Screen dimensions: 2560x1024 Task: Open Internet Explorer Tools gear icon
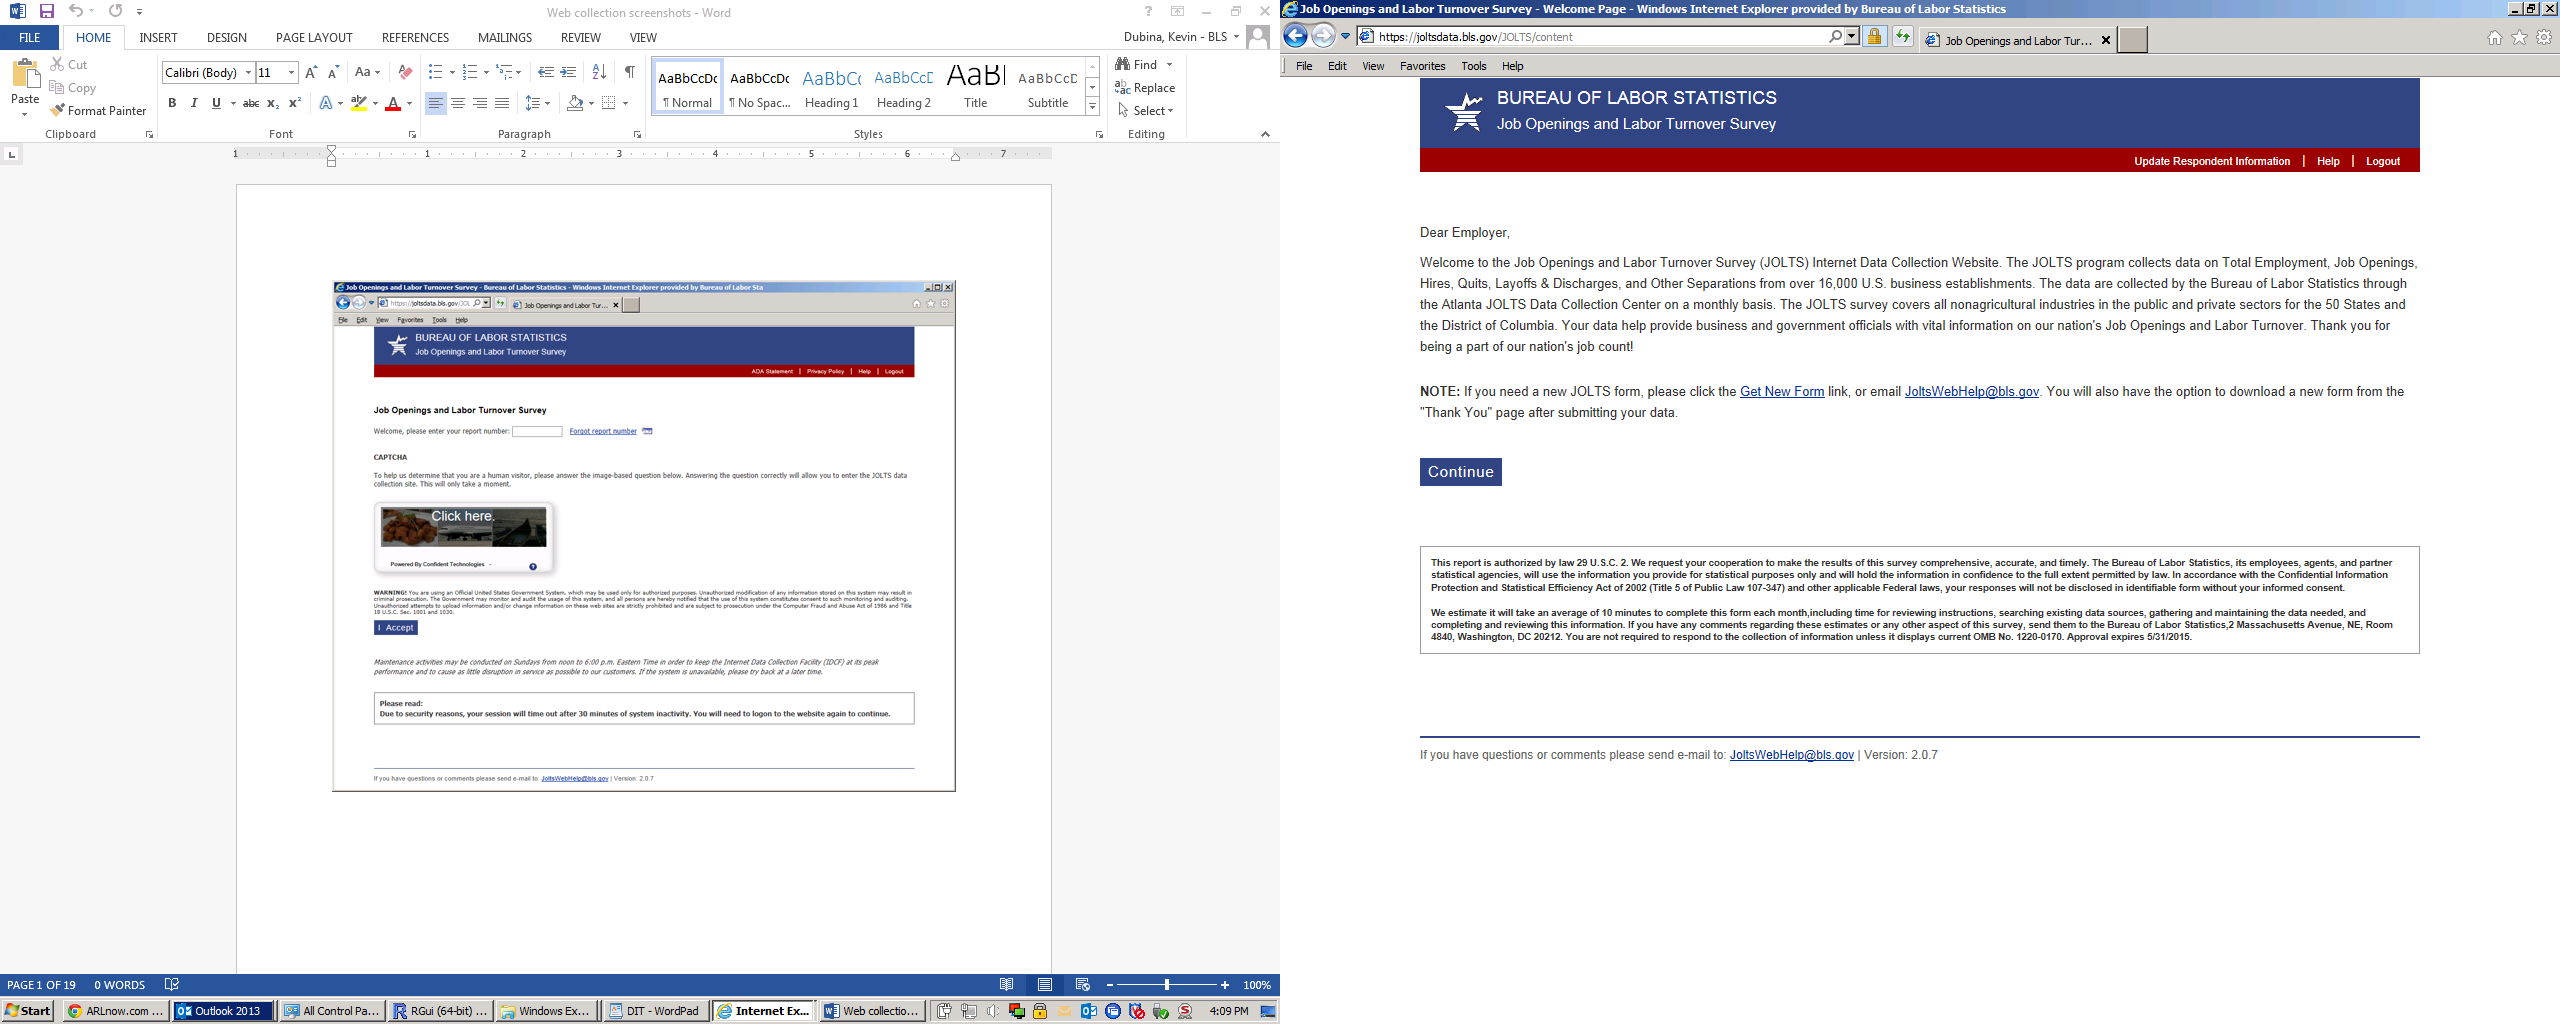click(x=2544, y=38)
